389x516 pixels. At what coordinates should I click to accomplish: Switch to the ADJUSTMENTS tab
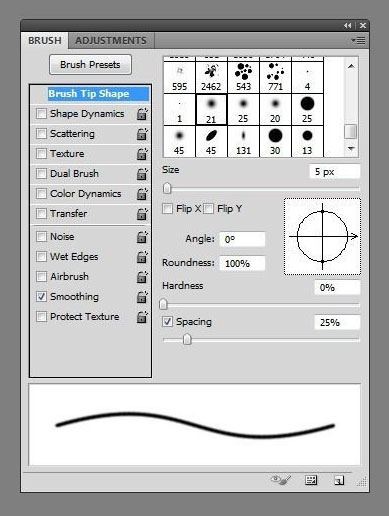tap(111, 41)
